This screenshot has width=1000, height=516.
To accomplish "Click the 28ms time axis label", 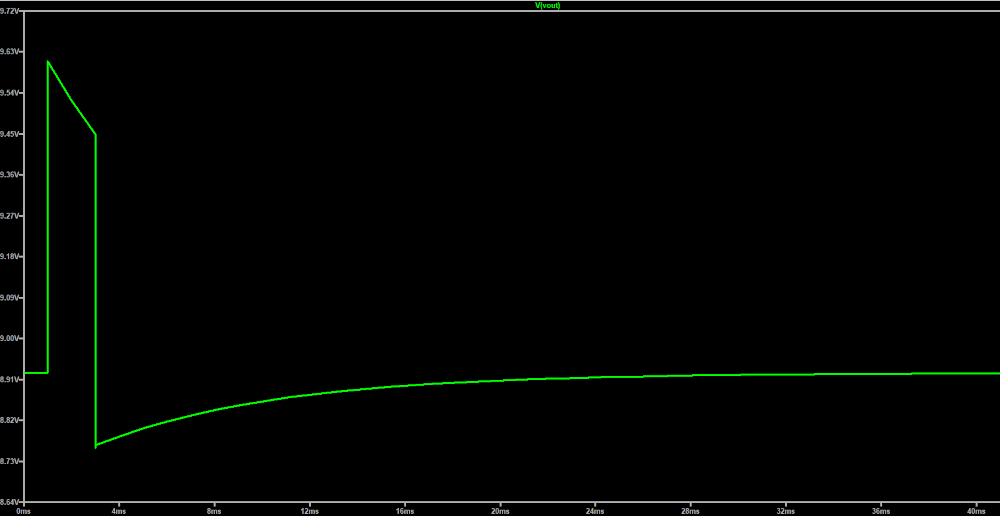I will pos(691,510).
